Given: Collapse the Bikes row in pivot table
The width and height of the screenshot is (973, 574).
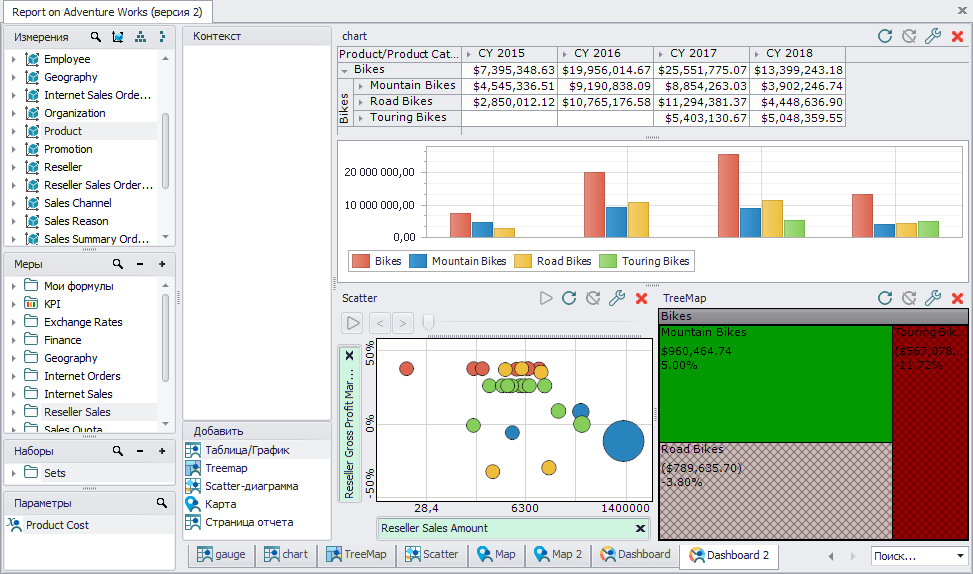Looking at the screenshot, I should (x=344, y=71).
